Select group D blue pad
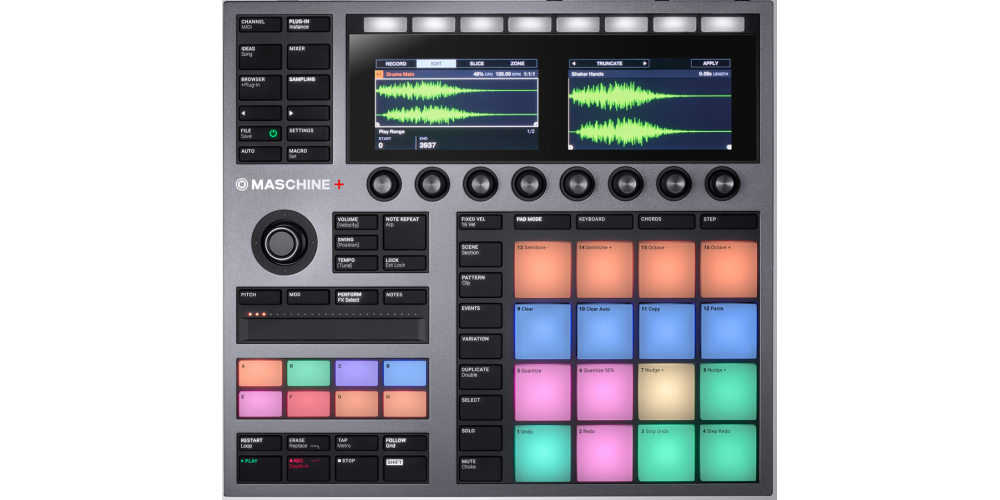The image size is (1000, 500). [405, 374]
